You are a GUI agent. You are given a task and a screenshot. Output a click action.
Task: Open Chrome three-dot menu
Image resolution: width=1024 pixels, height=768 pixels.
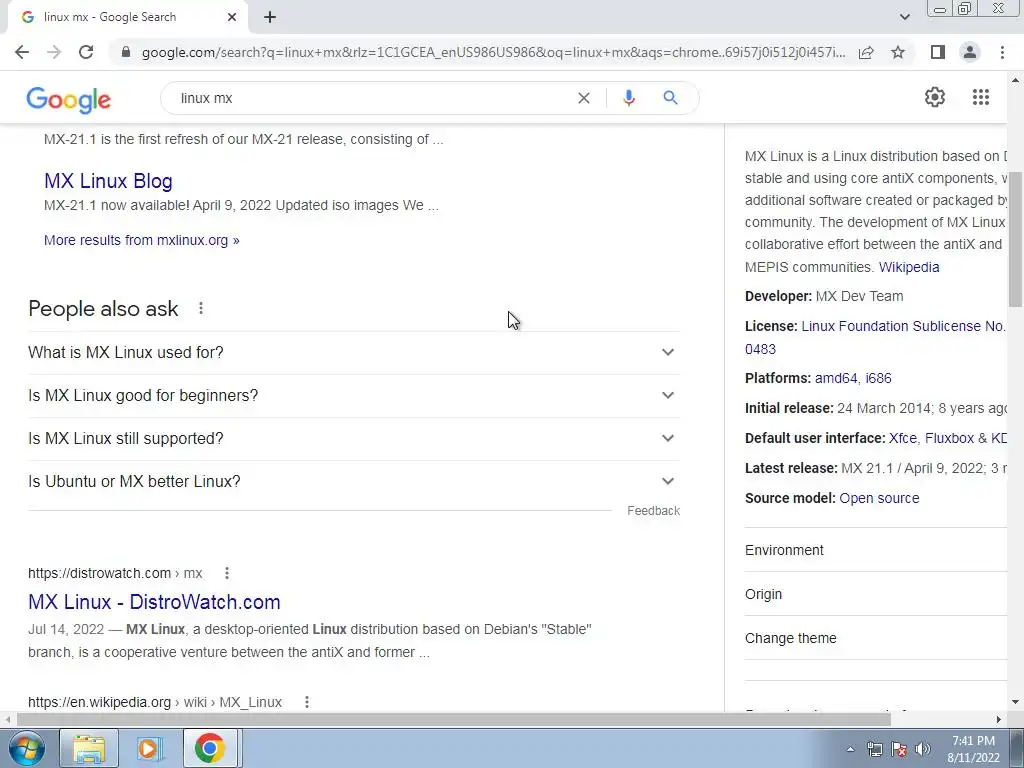[x=1002, y=52]
